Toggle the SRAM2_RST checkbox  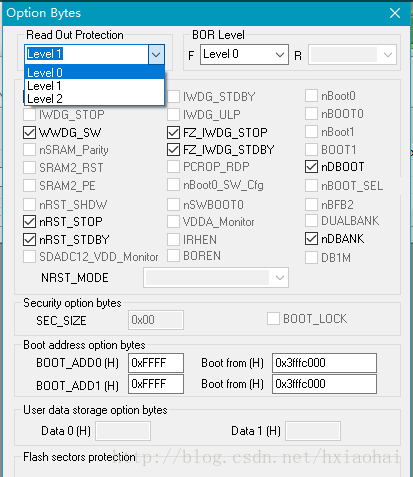(29, 168)
